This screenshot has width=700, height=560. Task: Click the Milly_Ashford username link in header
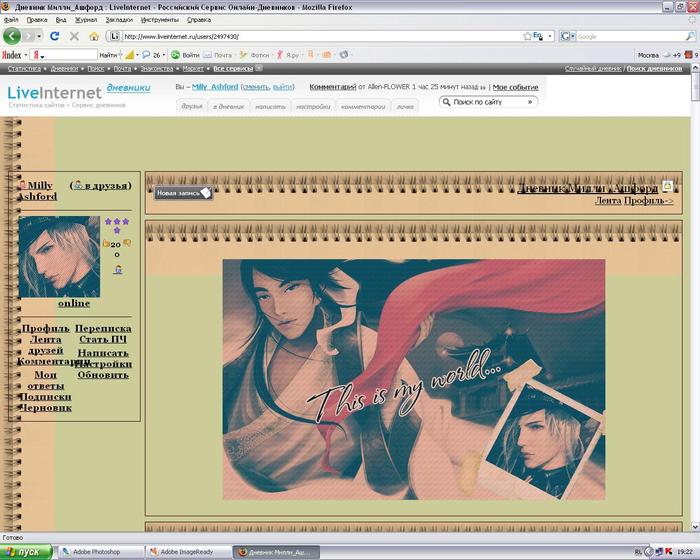pos(215,87)
